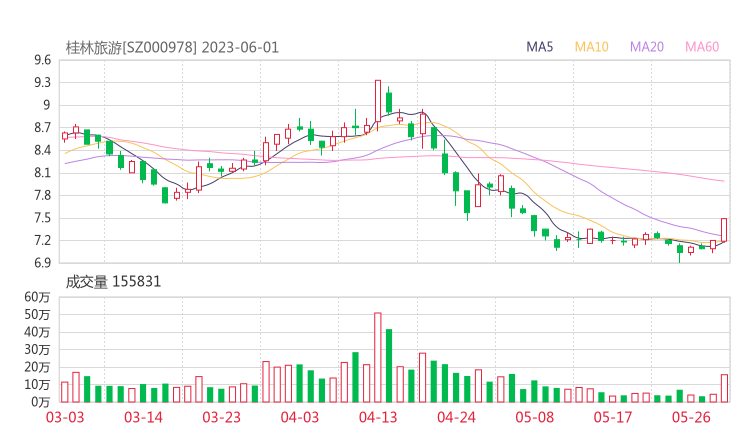Click the MA60 legend label
740x440 pixels.
tap(702, 47)
